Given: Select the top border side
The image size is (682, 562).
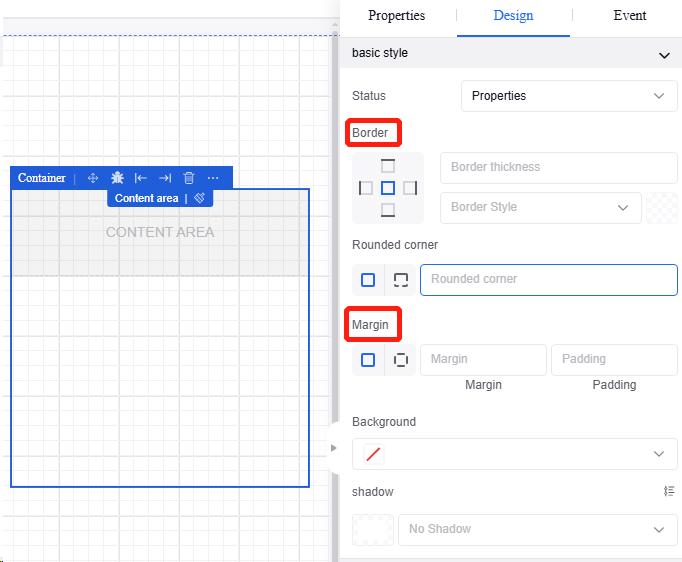Looking at the screenshot, I should [x=388, y=166].
